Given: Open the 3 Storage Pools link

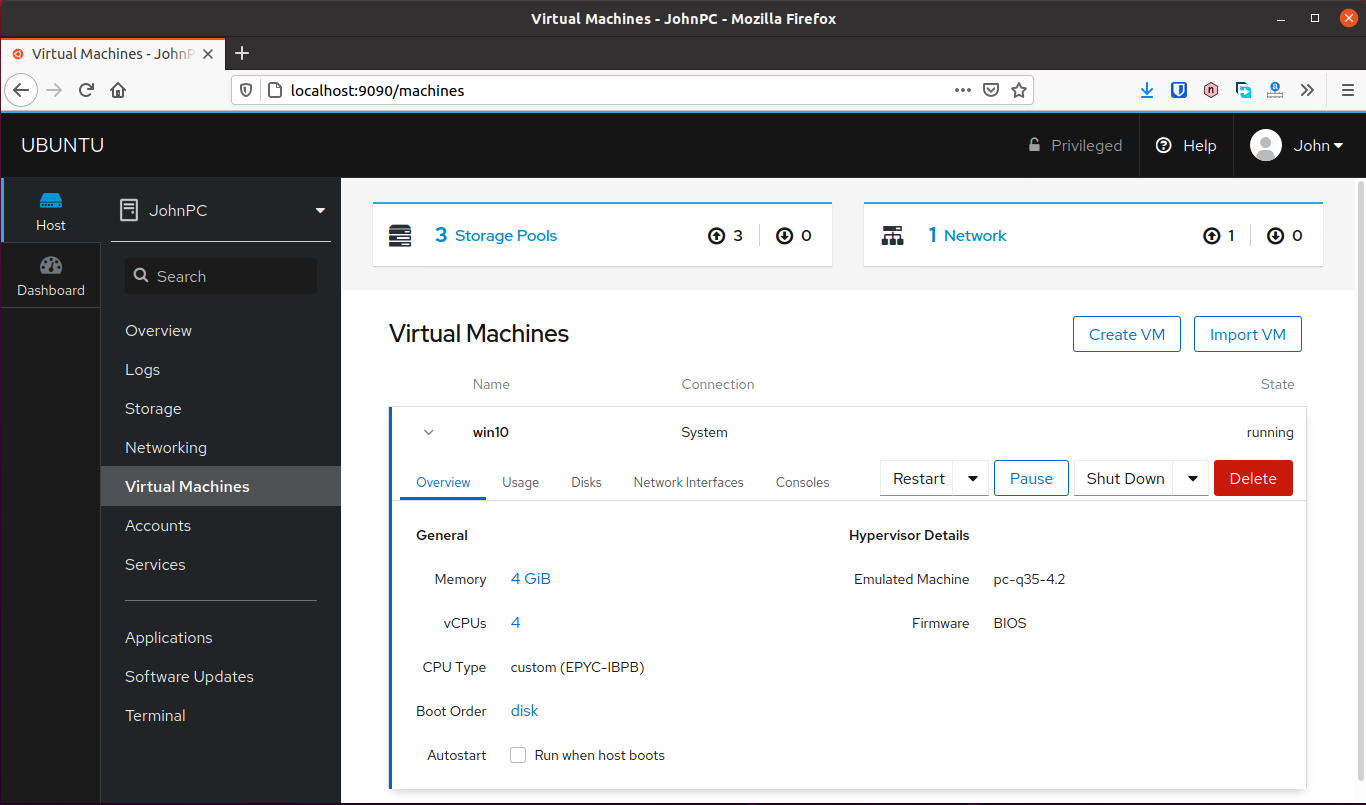Looking at the screenshot, I should (x=496, y=235).
